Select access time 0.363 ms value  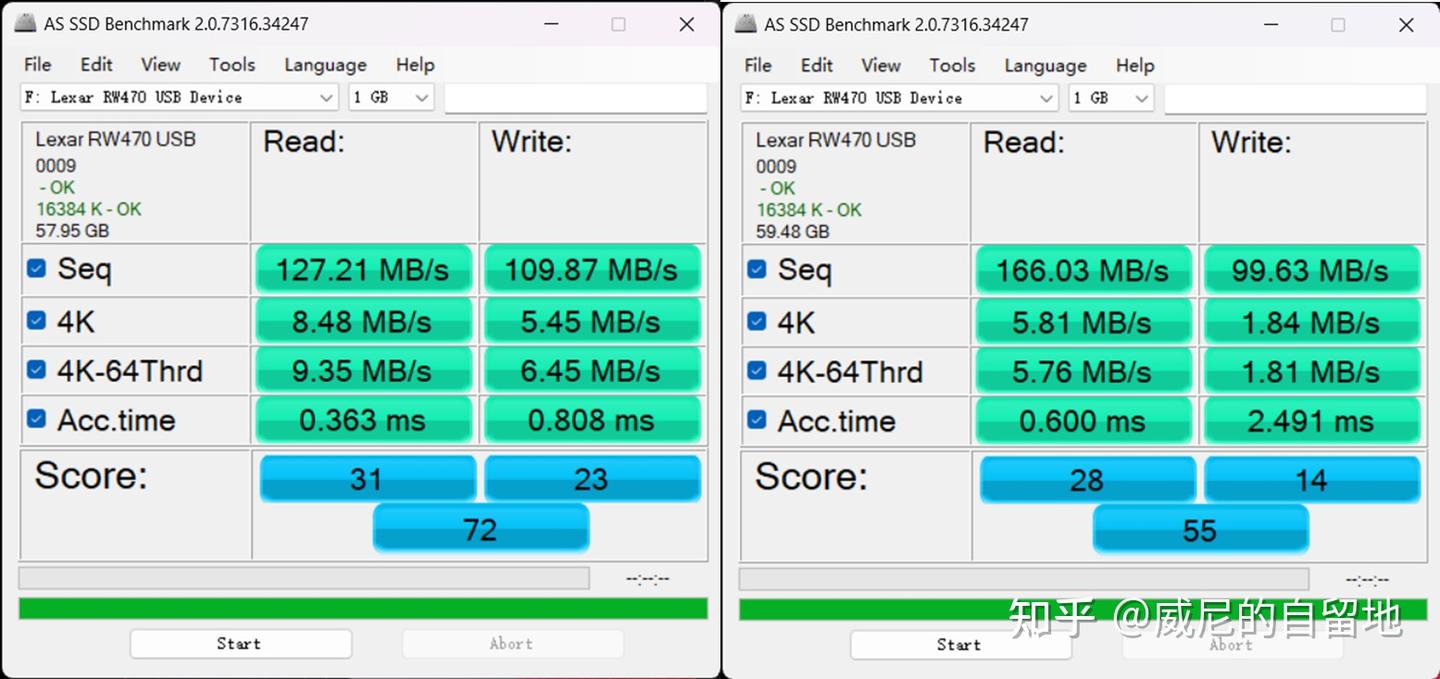click(363, 419)
